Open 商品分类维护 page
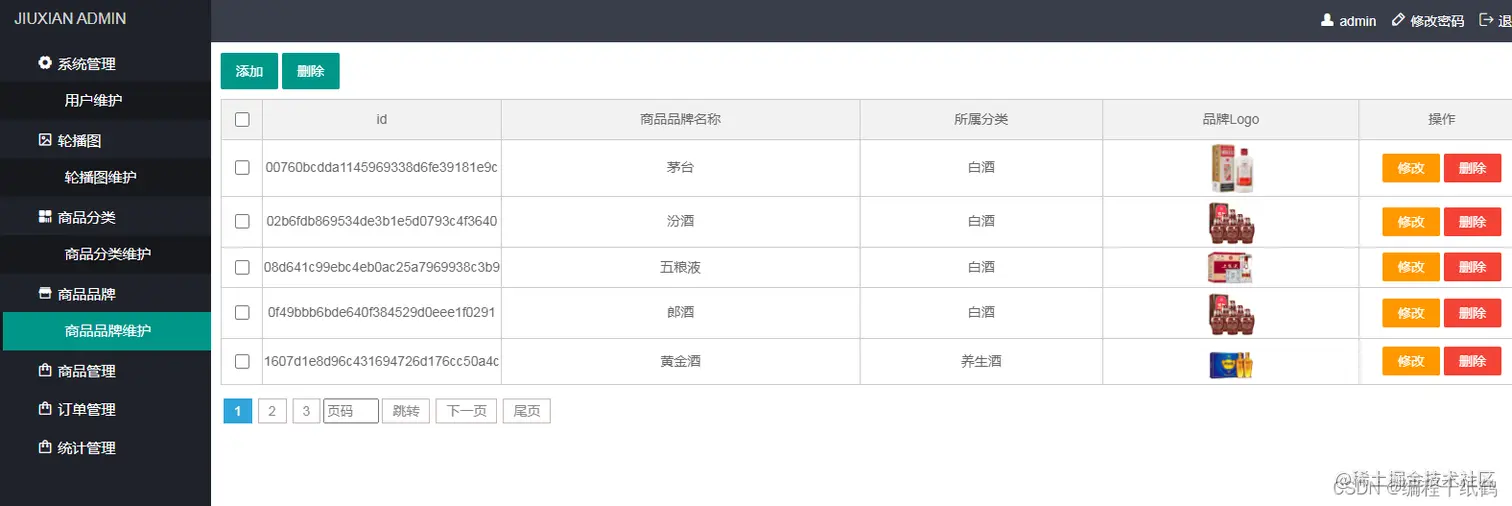The width and height of the screenshot is (1512, 506). (x=106, y=254)
